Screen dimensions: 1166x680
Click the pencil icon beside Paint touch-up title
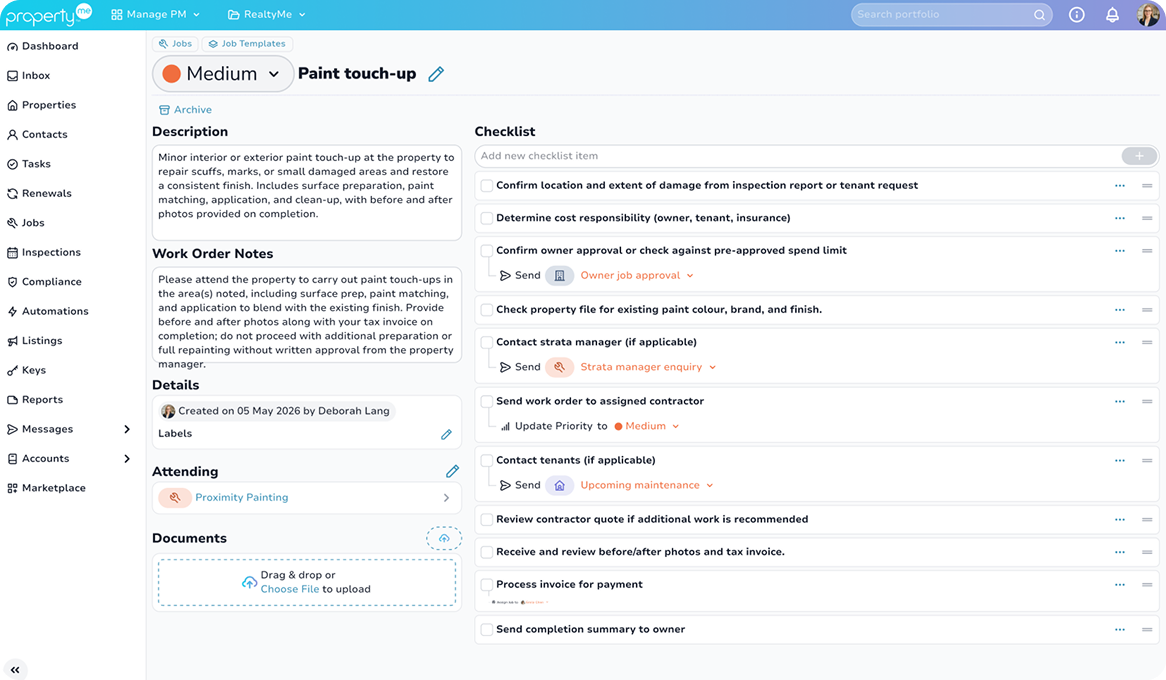pyautogui.click(x=437, y=74)
